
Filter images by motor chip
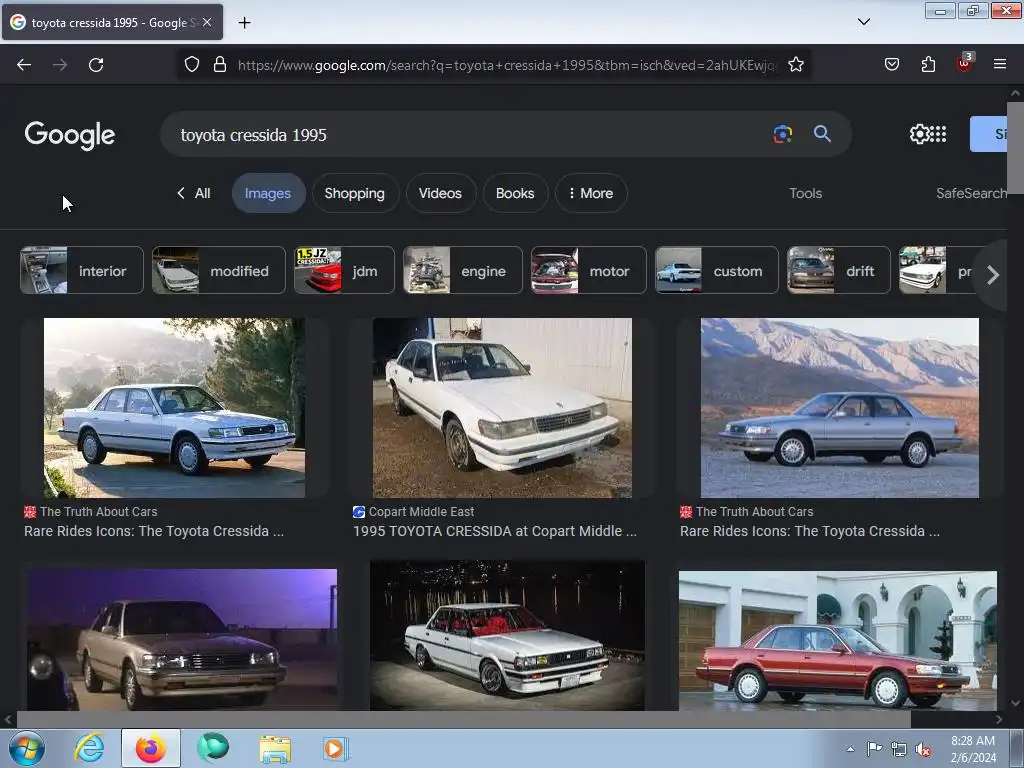[x=588, y=270]
